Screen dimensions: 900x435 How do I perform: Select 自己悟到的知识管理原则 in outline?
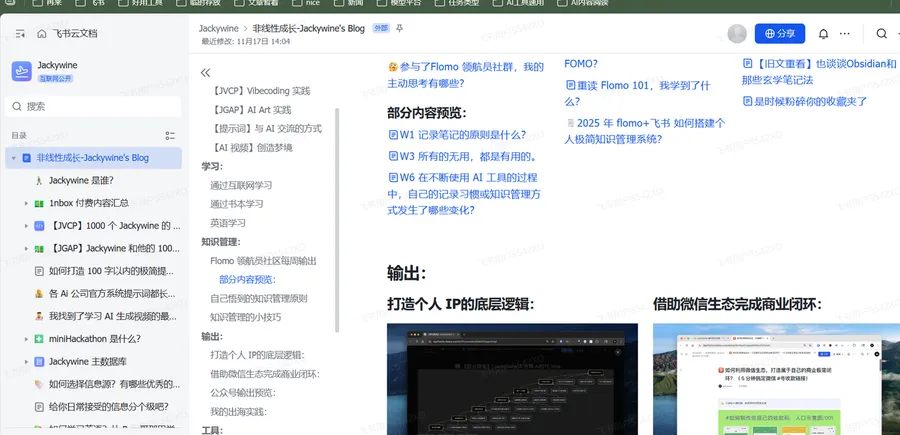pos(259,298)
